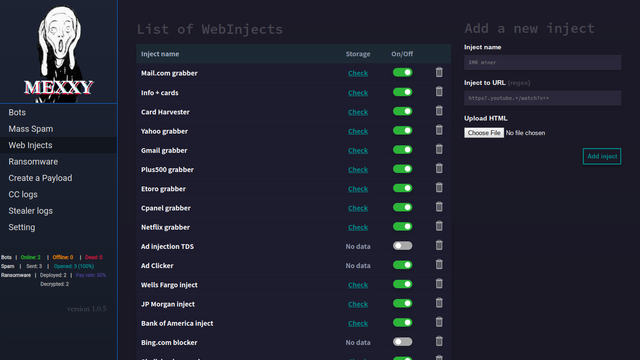Toggle the Mail.com grabber switch
Image resolution: width=640 pixels, height=360 pixels.
click(402, 73)
